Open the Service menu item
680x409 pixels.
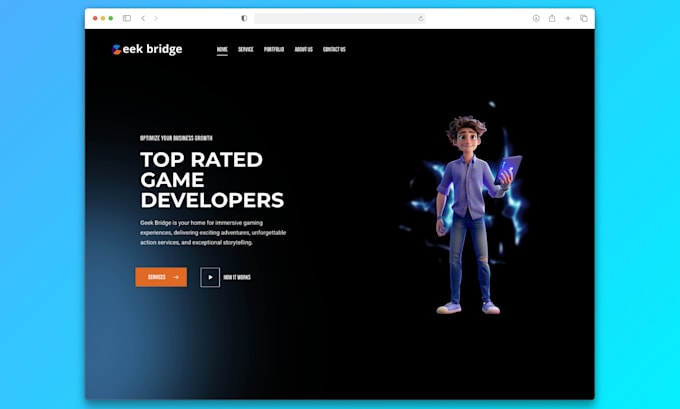245,49
